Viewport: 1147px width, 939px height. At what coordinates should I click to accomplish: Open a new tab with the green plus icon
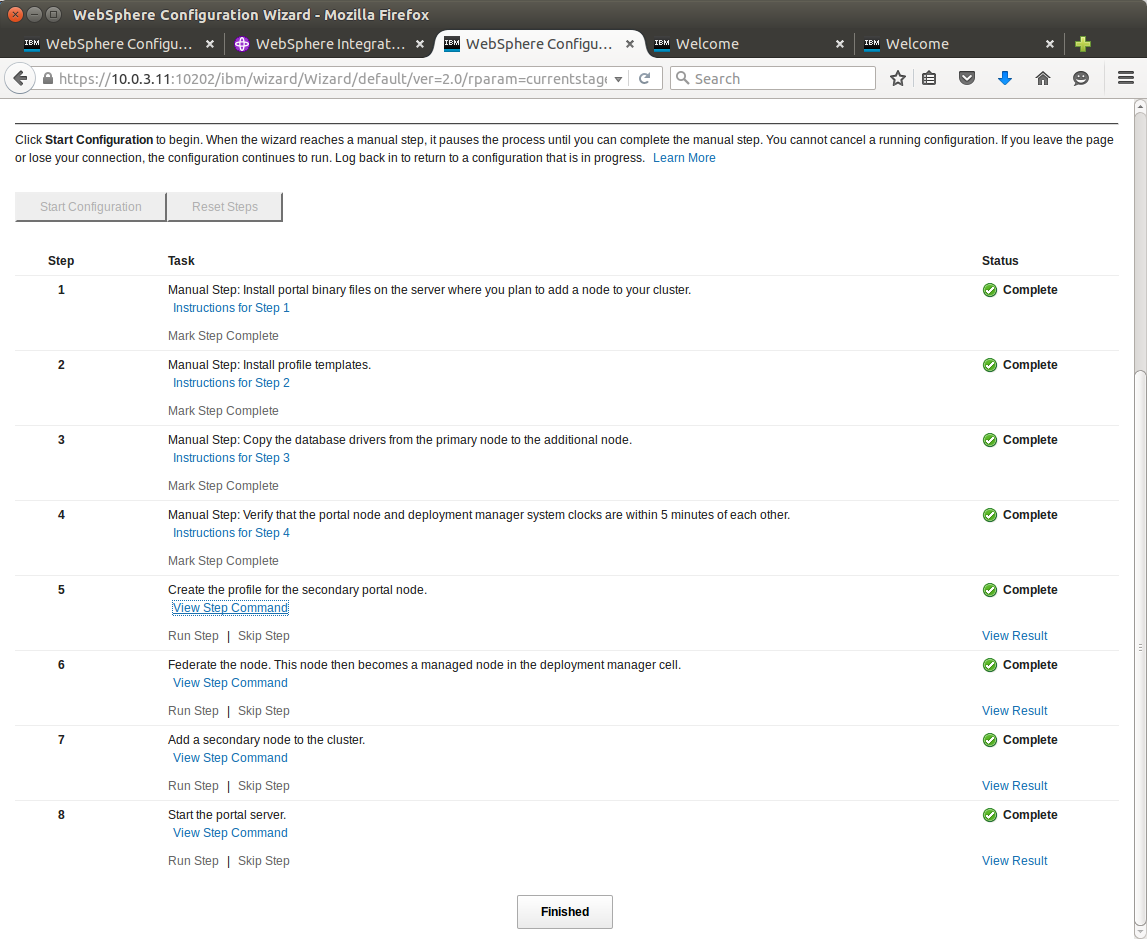click(1083, 44)
